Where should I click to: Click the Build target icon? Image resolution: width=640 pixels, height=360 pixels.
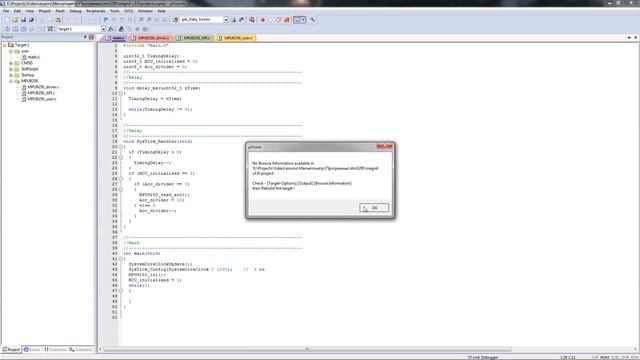pos(16,29)
